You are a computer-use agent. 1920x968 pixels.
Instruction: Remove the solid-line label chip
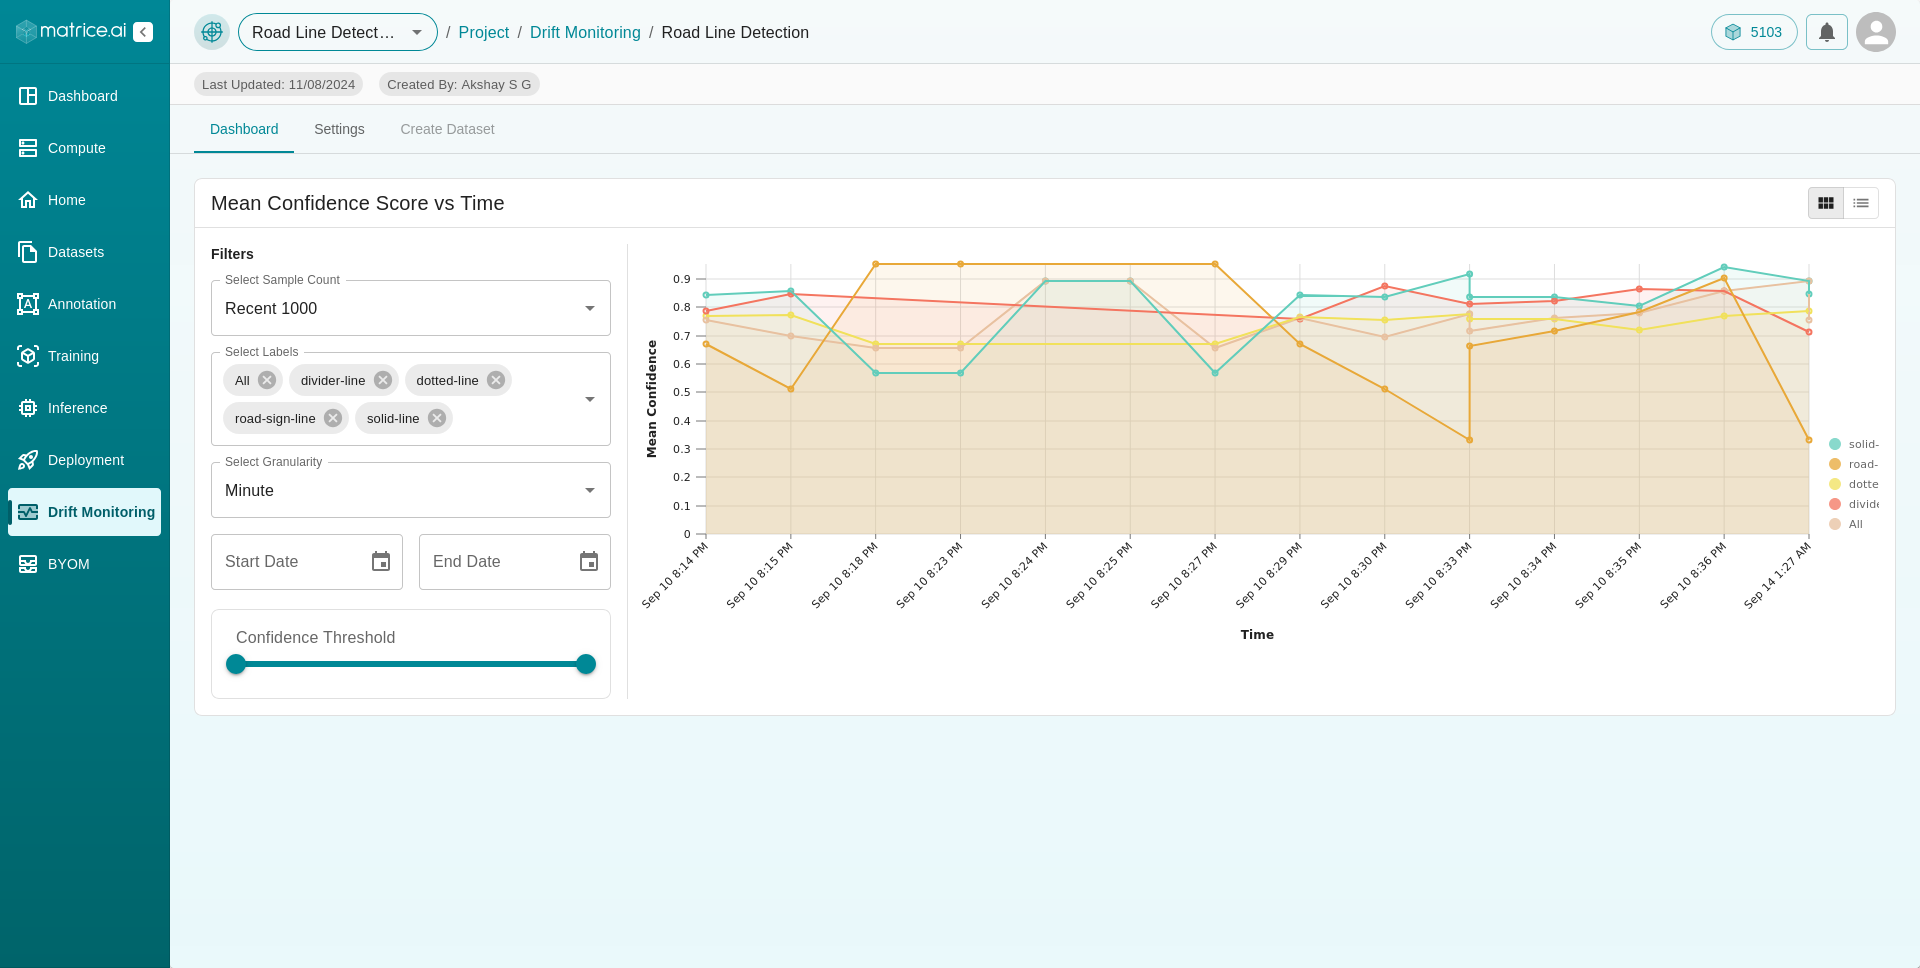pyautogui.click(x=437, y=418)
